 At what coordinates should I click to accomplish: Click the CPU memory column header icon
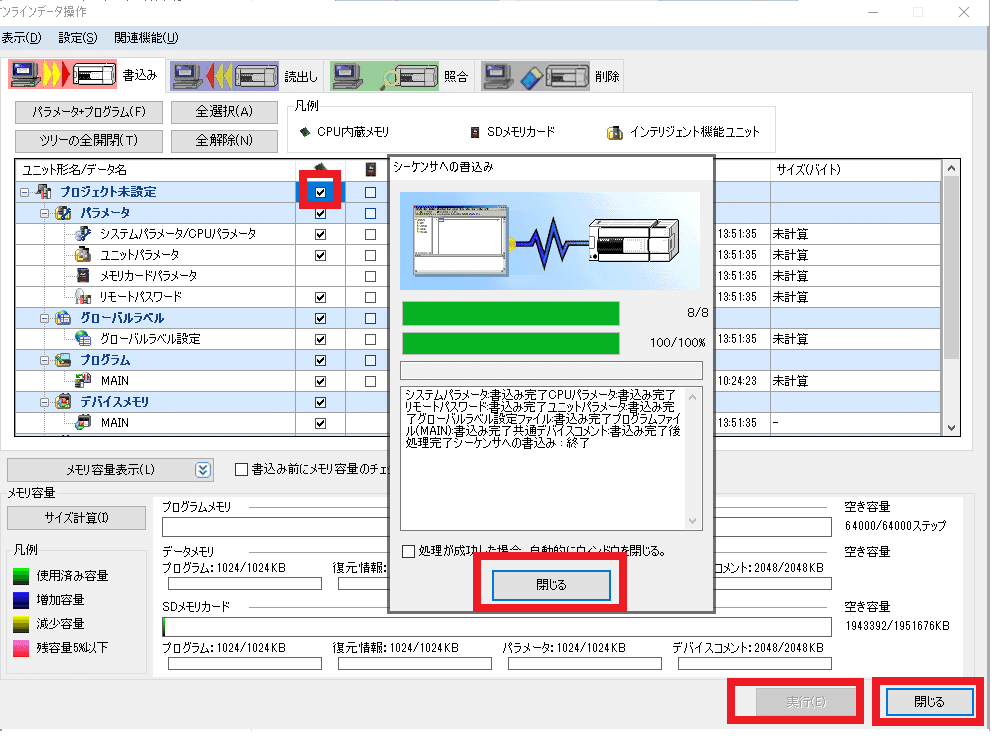pos(320,168)
